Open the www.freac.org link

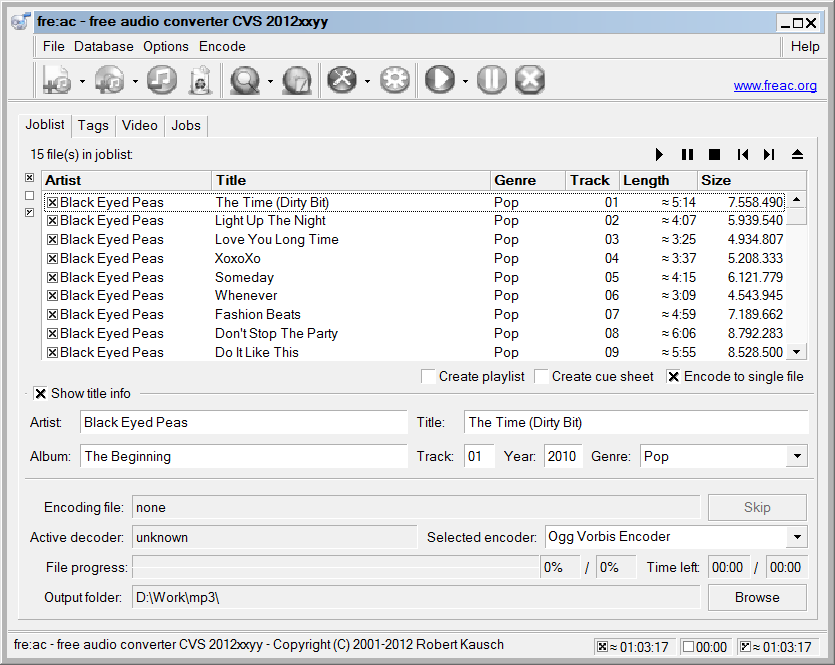(x=775, y=85)
